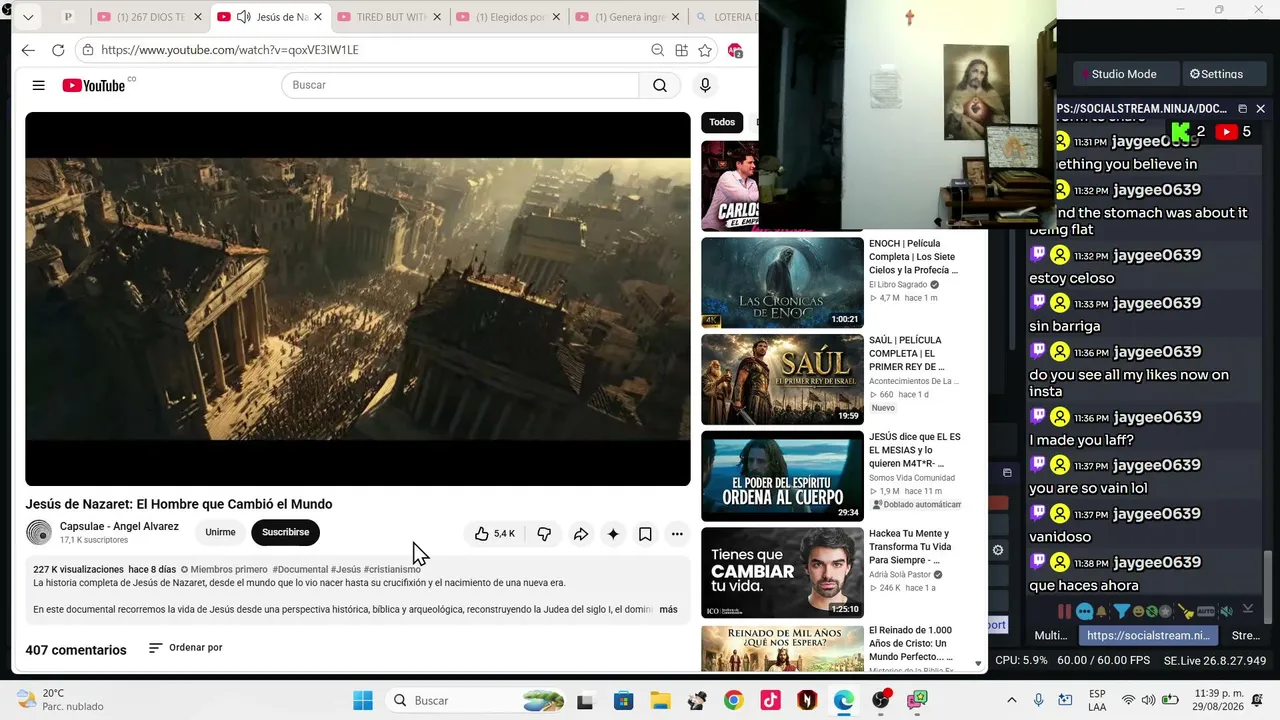1280x720 pixels.
Task: Switch to the TIRED BUT WITH browser tab
Action: pos(389,17)
